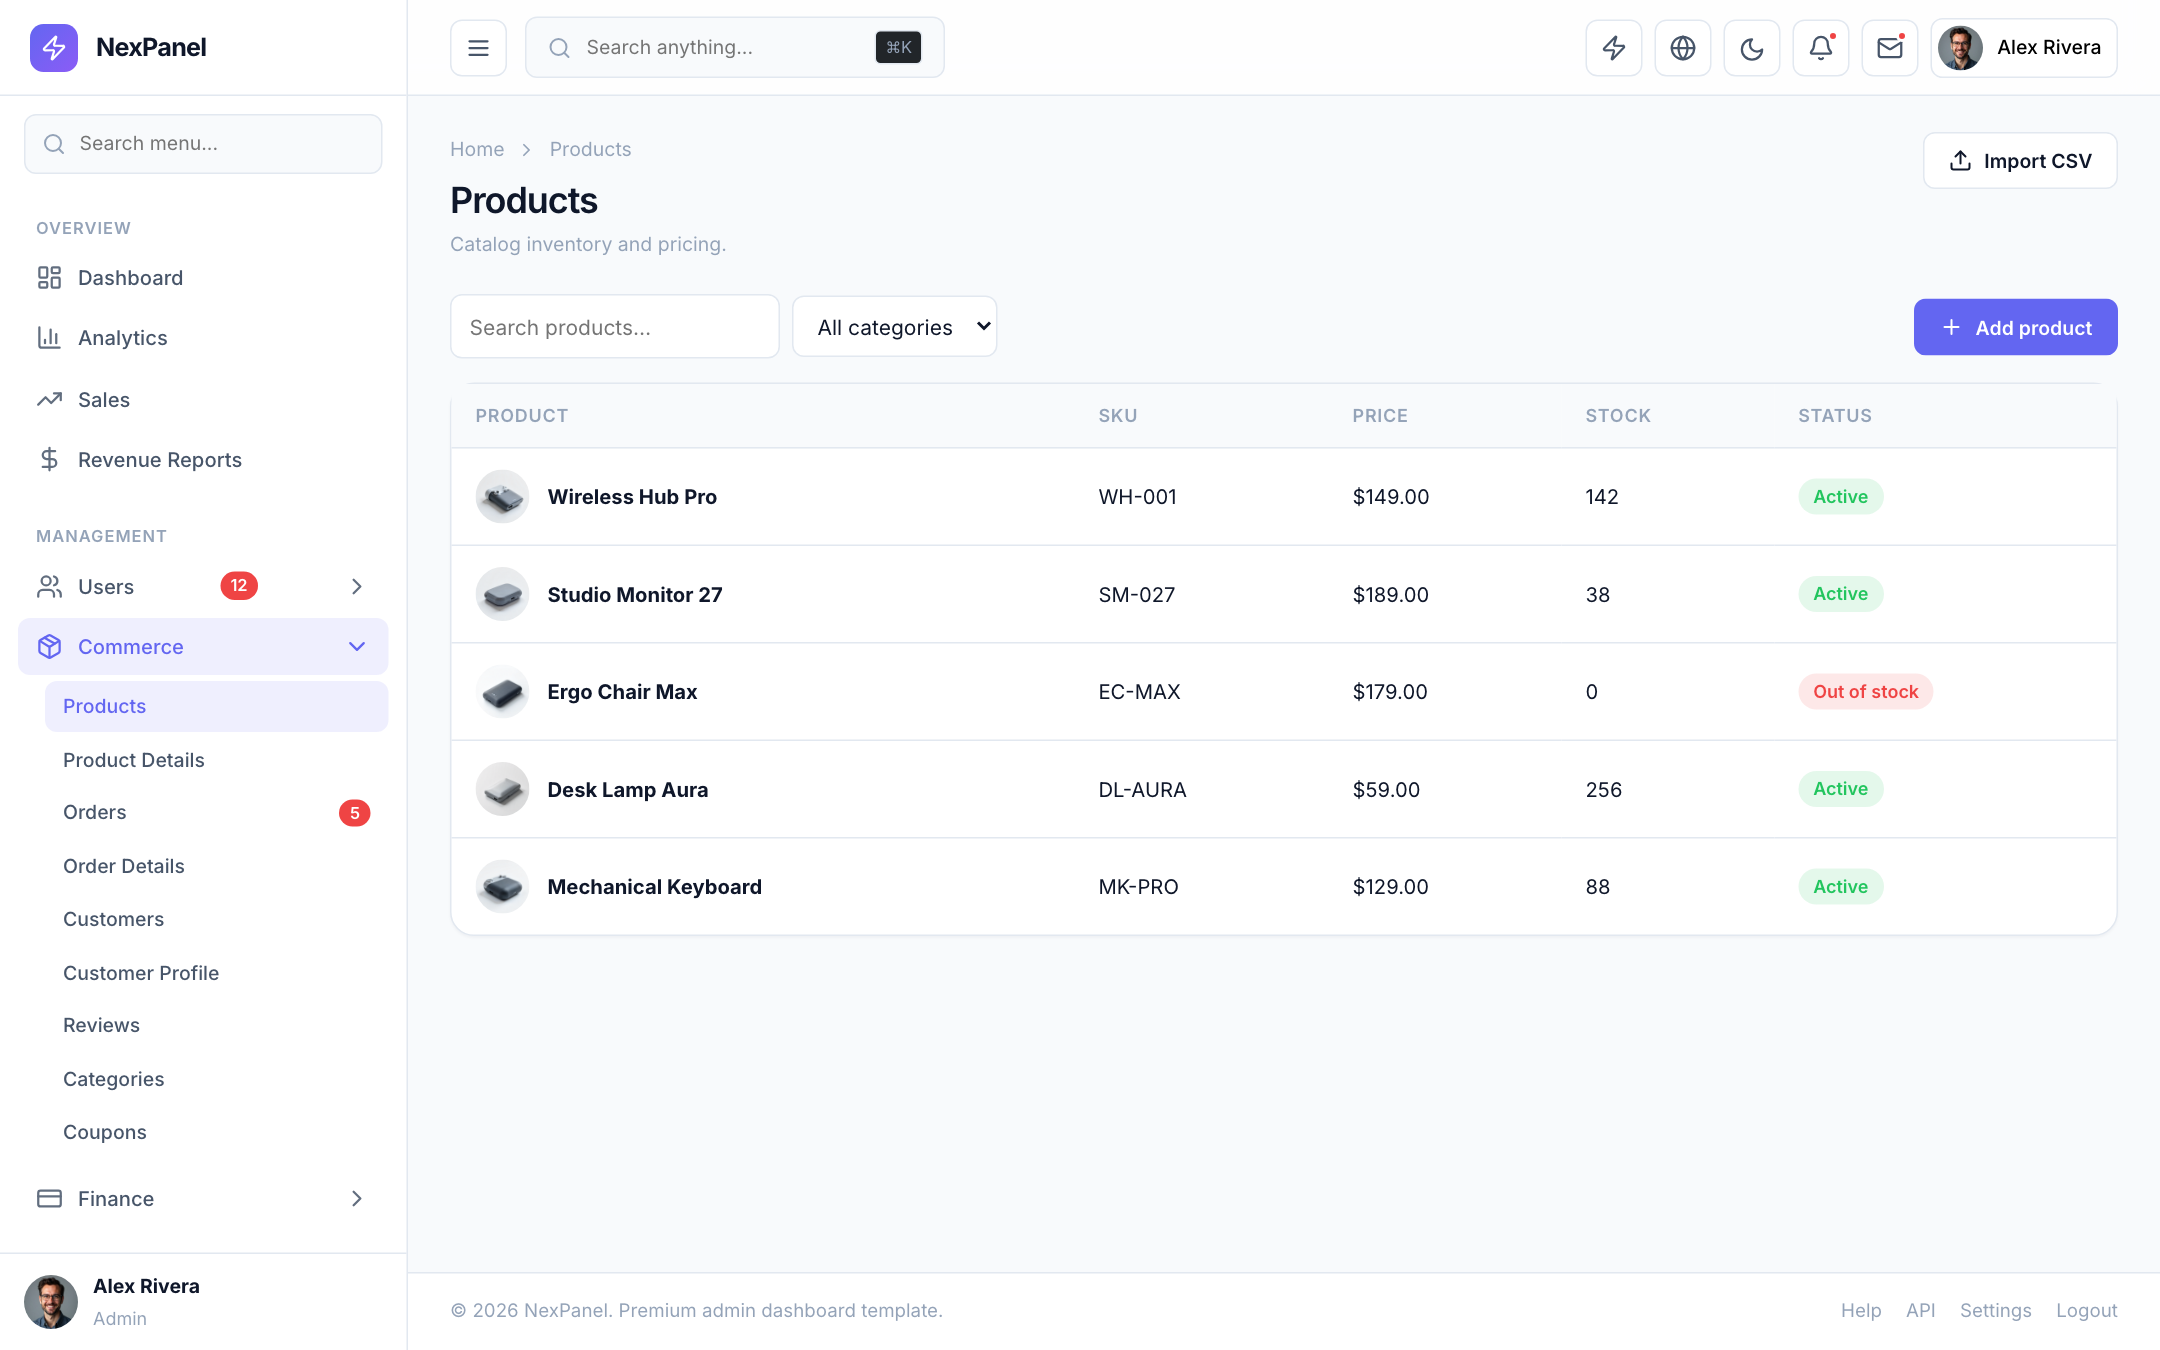Focus the Search anything field
This screenshot has height=1350, width=2160.
click(735, 47)
